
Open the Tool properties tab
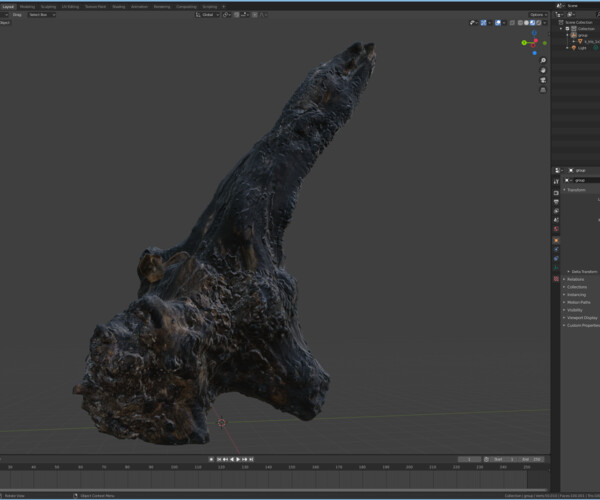[x=556, y=181]
